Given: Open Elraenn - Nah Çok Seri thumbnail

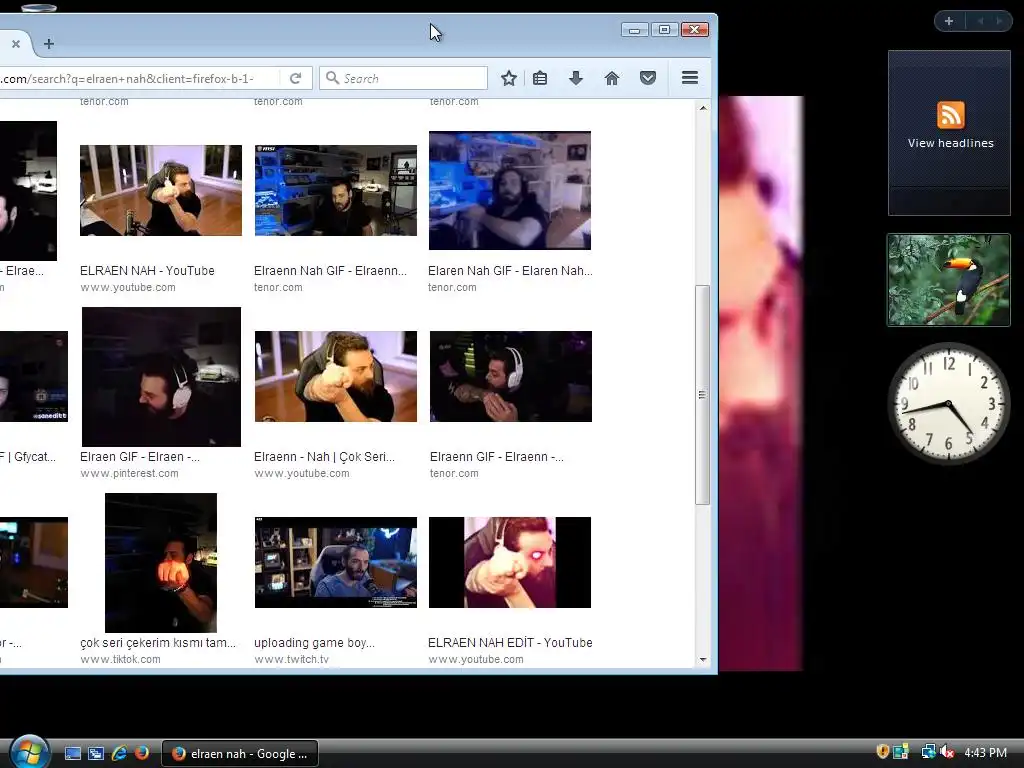Looking at the screenshot, I should tap(336, 376).
